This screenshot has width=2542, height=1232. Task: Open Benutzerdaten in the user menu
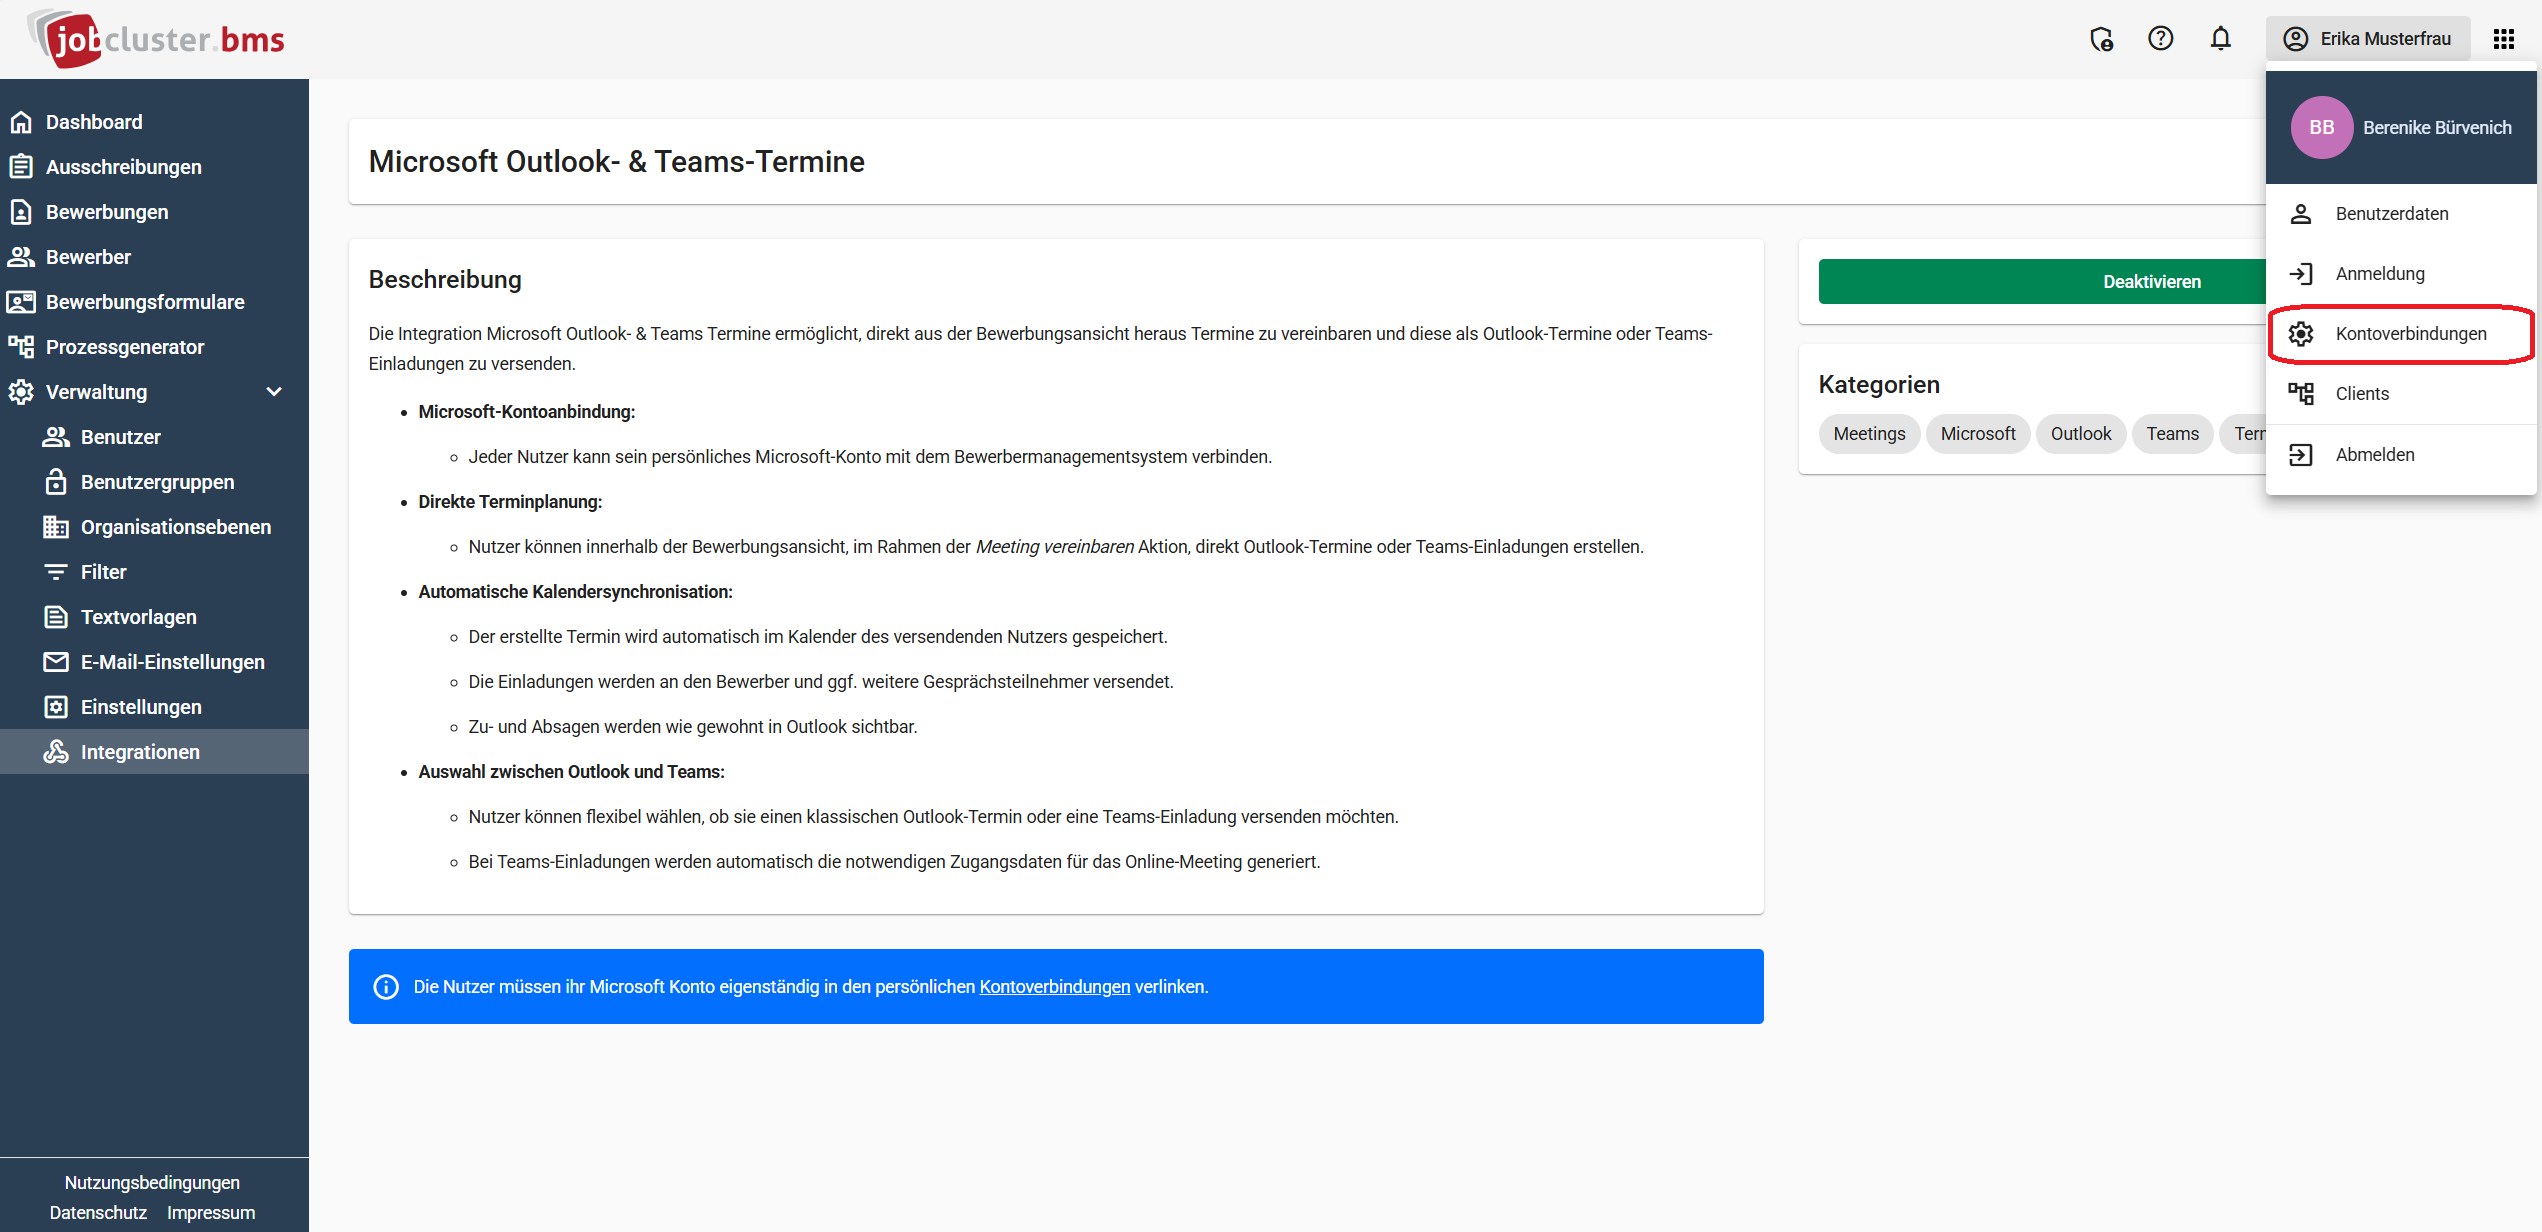pyautogui.click(x=2401, y=214)
